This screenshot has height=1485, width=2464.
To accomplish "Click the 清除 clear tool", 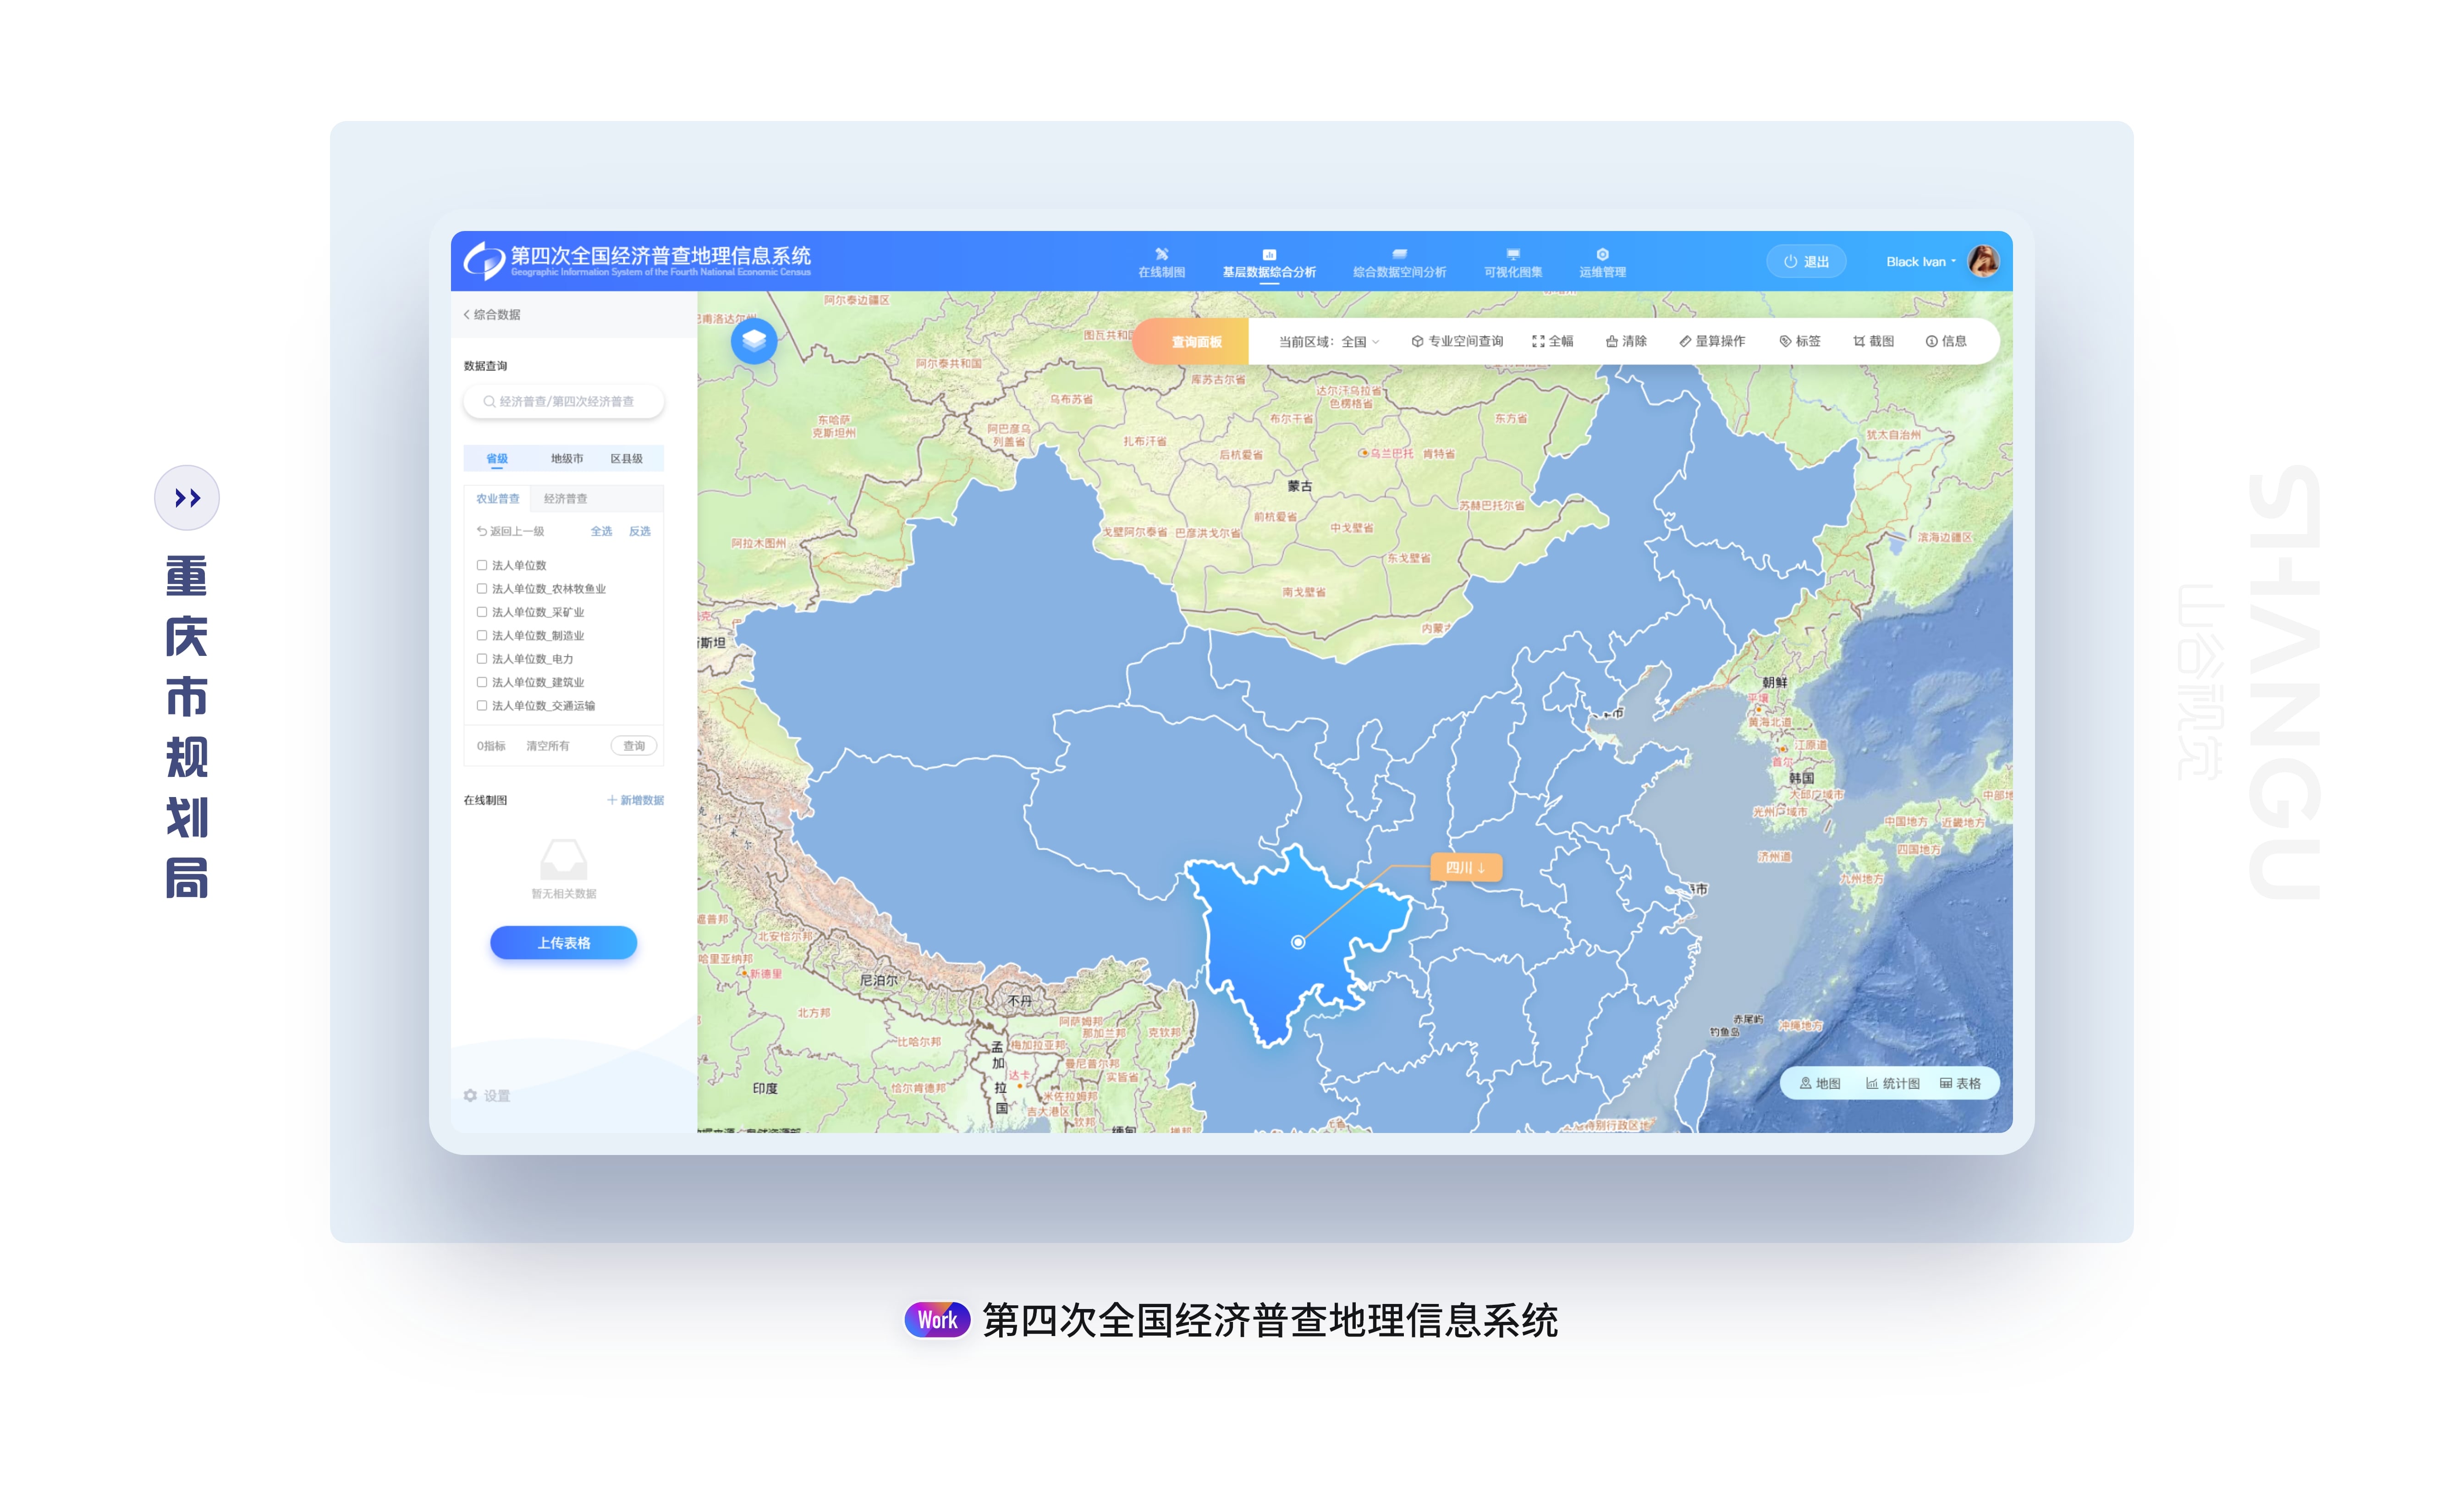I will pyautogui.click(x=1626, y=341).
